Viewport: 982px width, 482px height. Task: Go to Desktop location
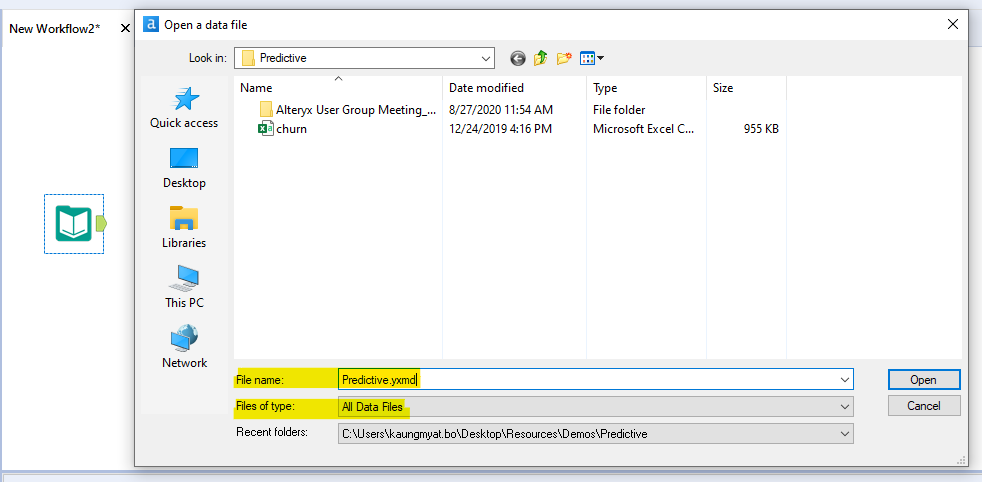(184, 168)
